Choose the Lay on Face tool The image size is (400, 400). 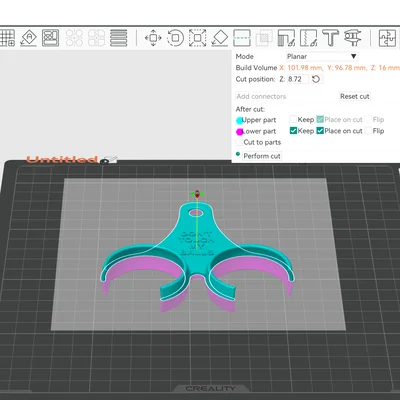click(220, 38)
